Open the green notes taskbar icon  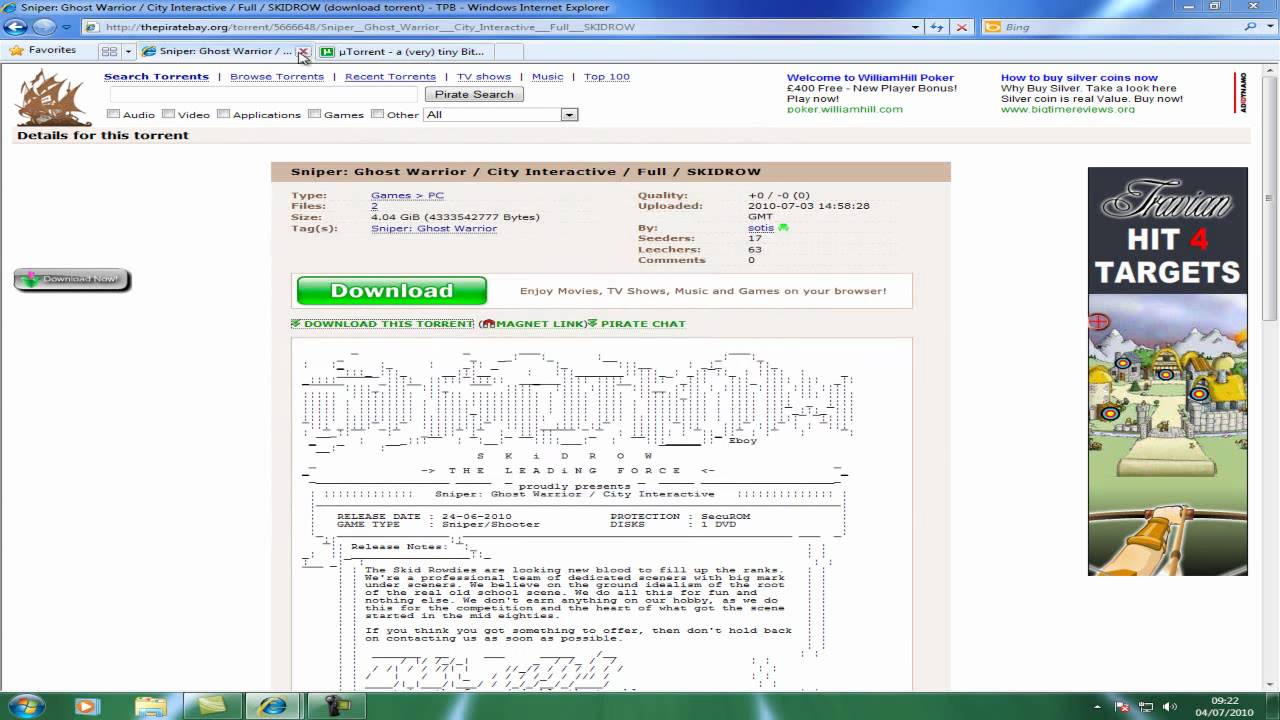(x=212, y=706)
